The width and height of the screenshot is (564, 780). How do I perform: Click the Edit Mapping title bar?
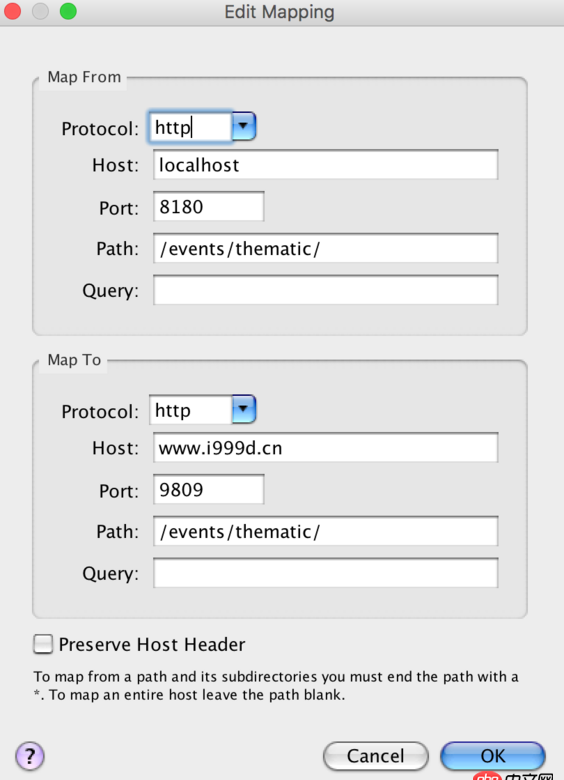click(x=279, y=12)
